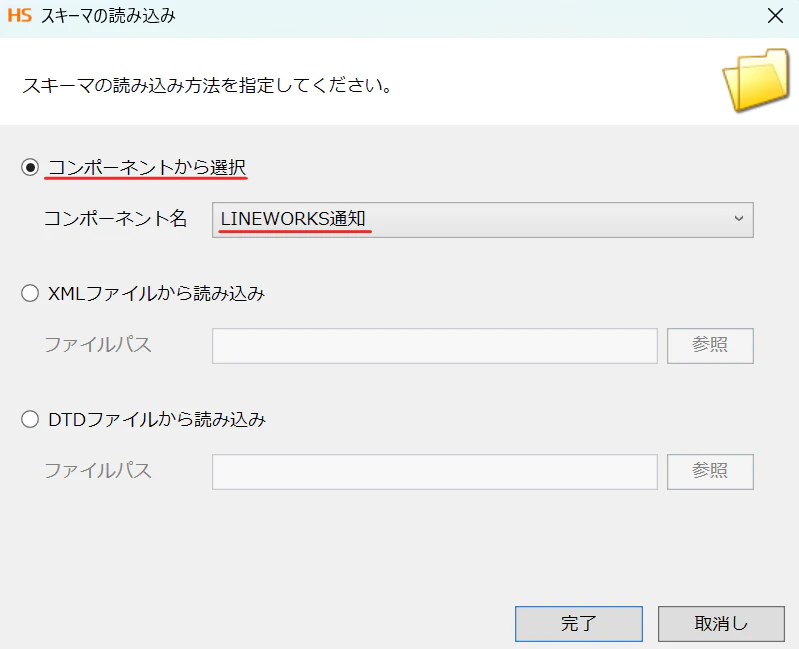Click the ファイルパス label under XMLファイルから読み込み
Viewport: 799px width, 649px height.
point(98,345)
